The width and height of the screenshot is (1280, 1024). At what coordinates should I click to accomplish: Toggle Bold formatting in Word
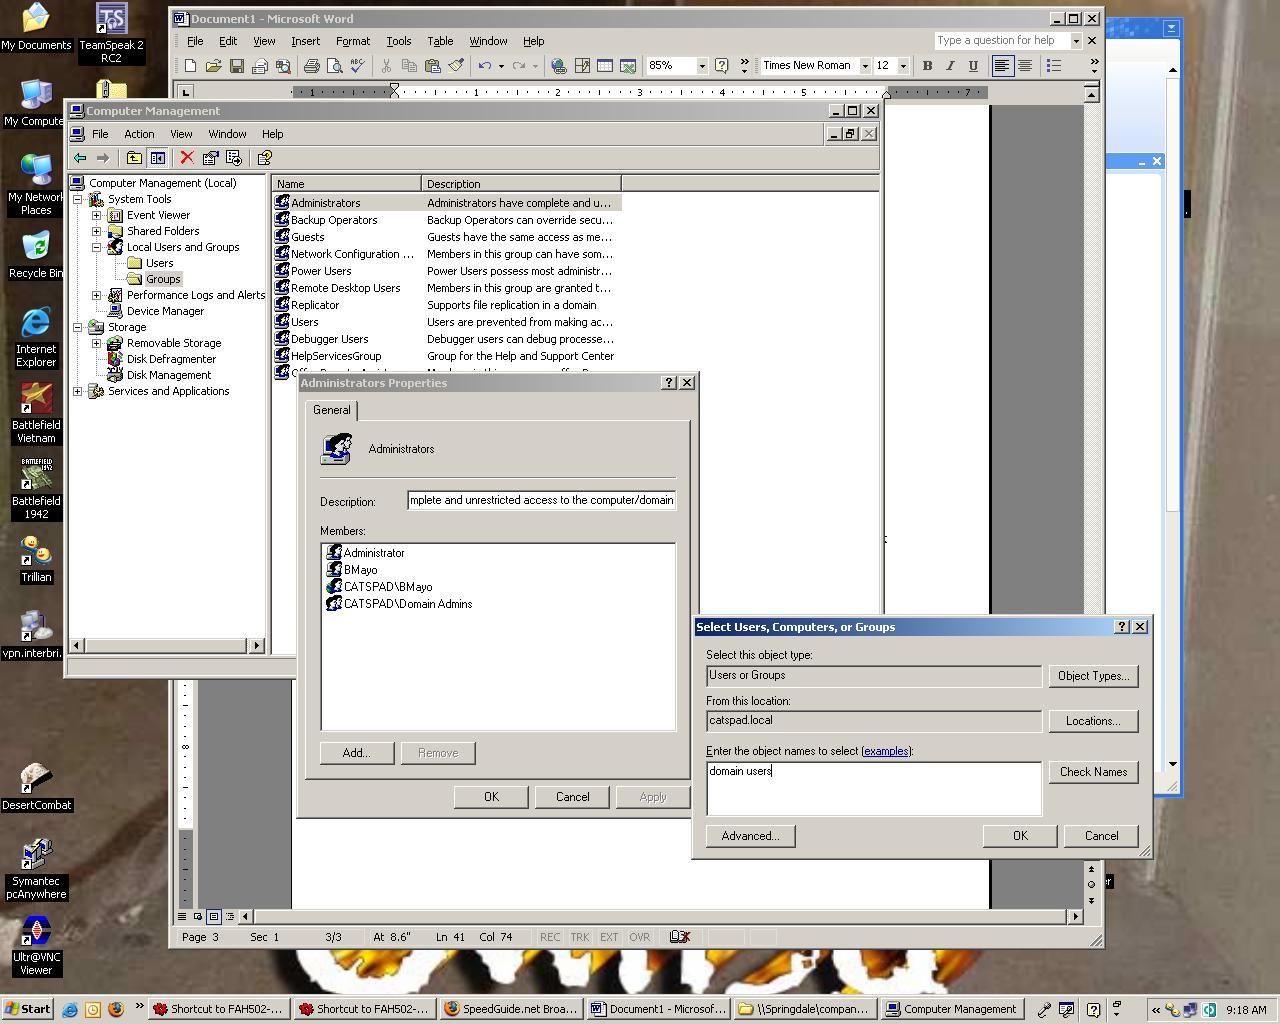(927, 66)
